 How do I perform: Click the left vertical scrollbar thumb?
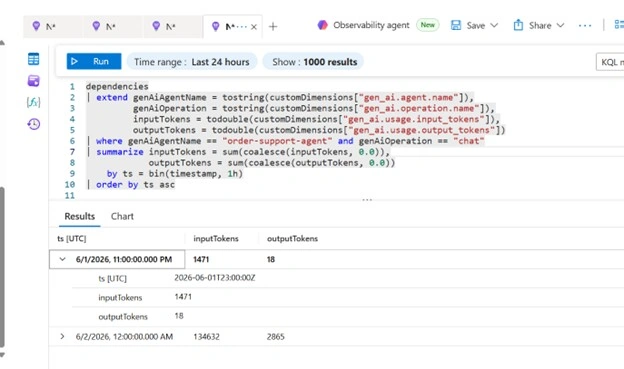tap(2, 267)
